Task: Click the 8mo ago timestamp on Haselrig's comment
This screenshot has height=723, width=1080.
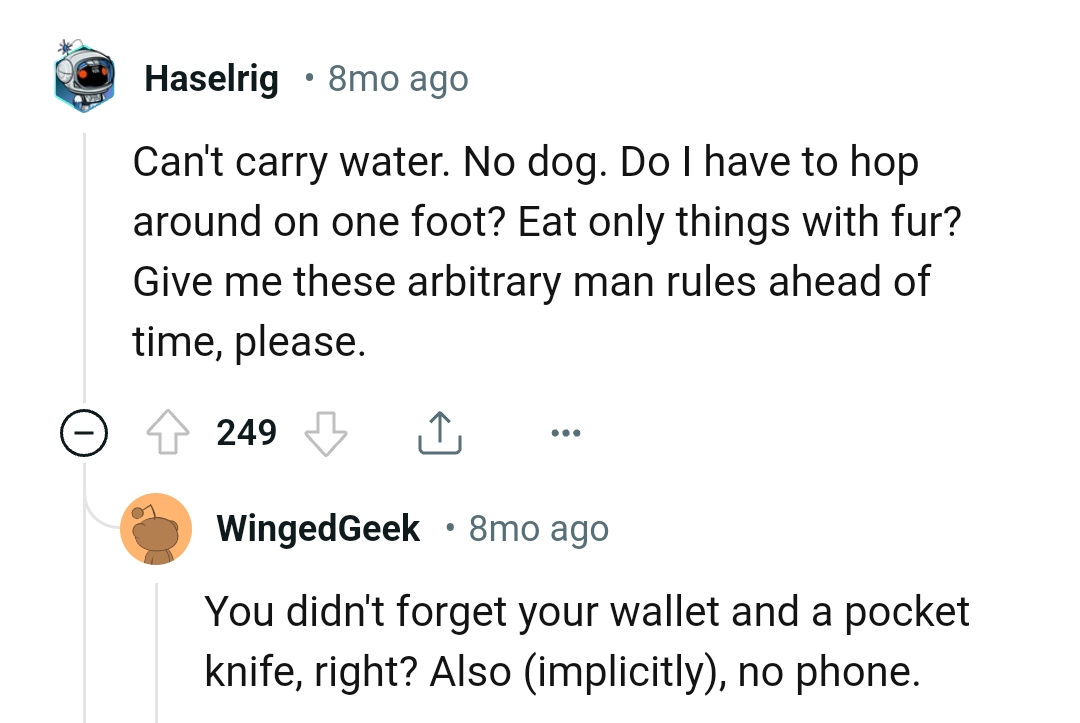Action: 397,78
